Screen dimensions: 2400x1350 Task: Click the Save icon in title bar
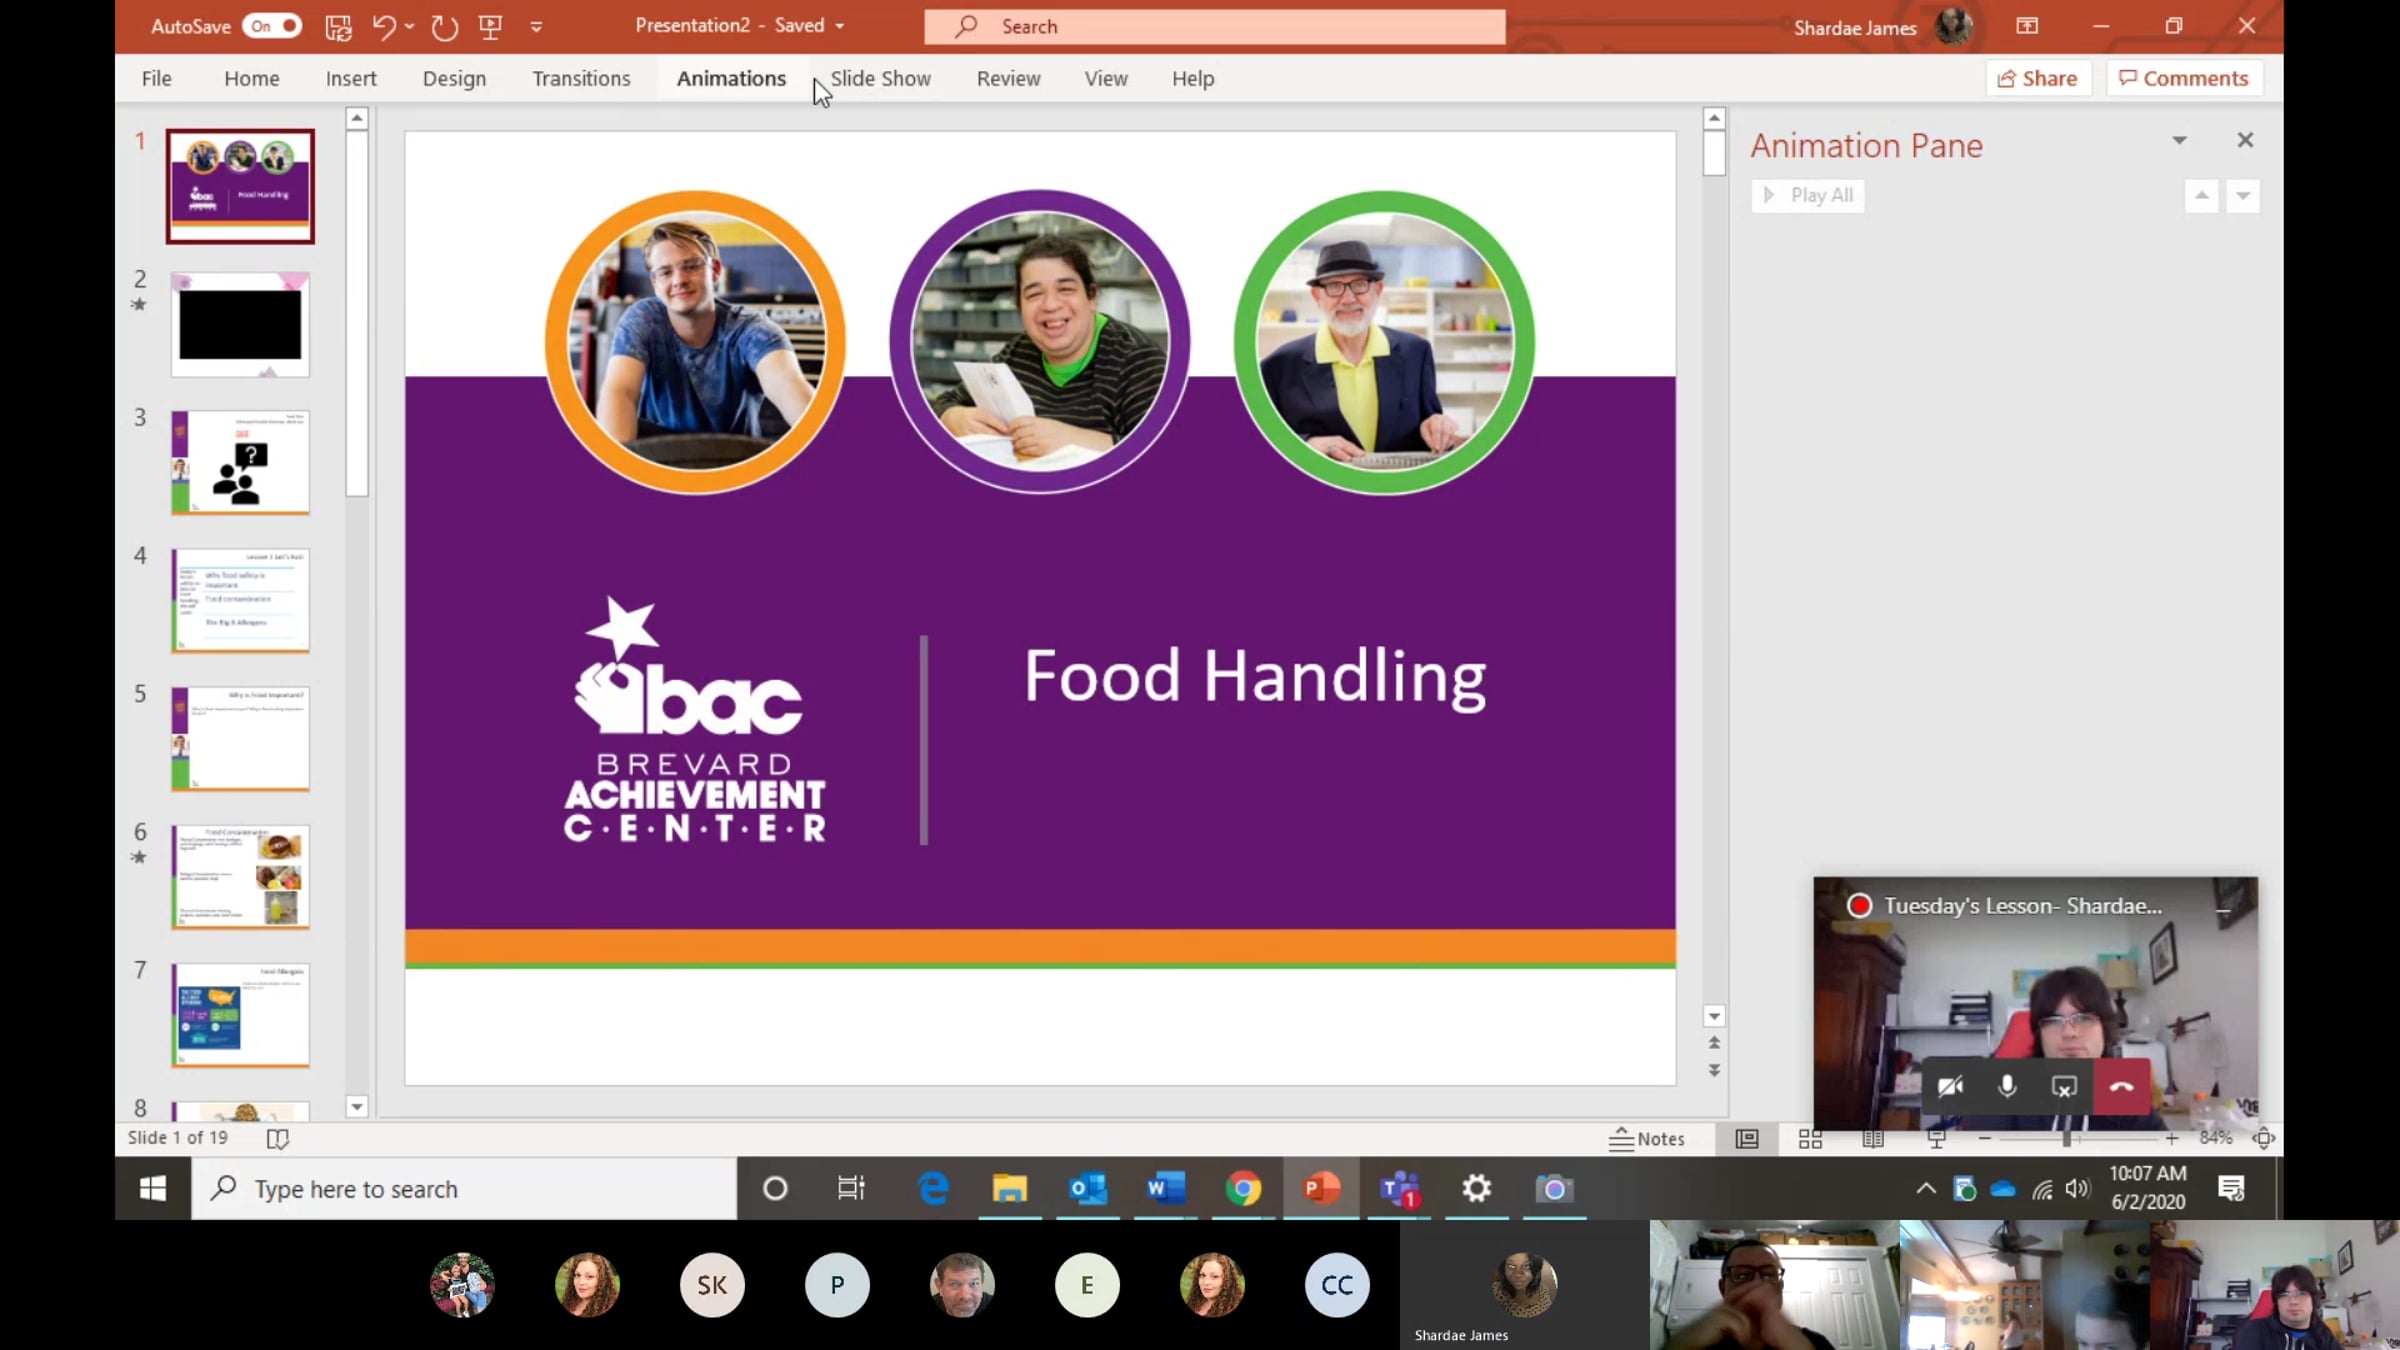[338, 27]
